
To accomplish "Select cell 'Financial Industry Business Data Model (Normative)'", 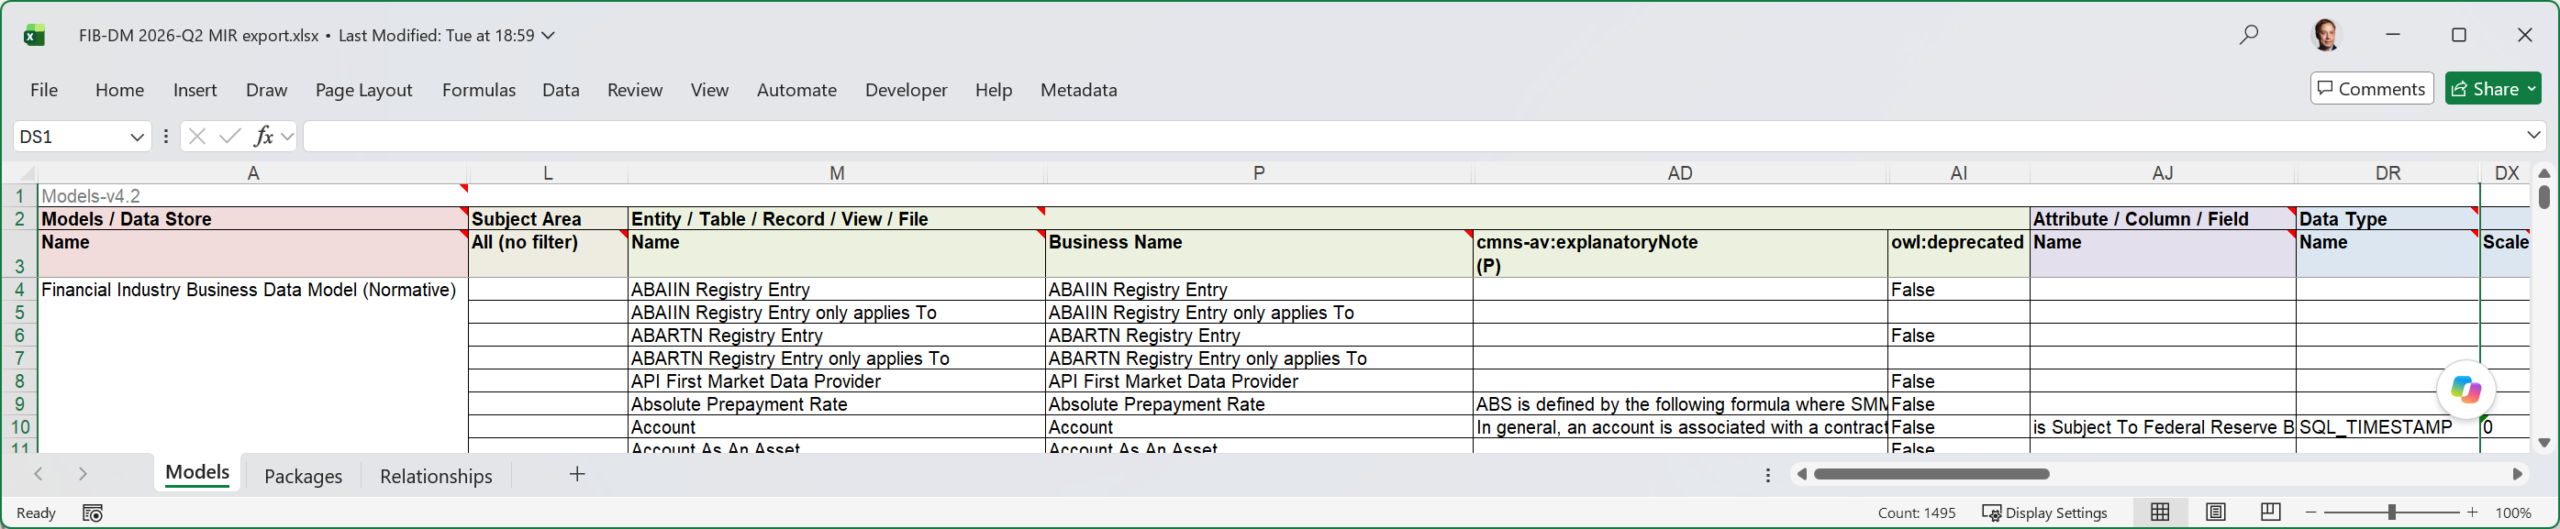I will 253,289.
